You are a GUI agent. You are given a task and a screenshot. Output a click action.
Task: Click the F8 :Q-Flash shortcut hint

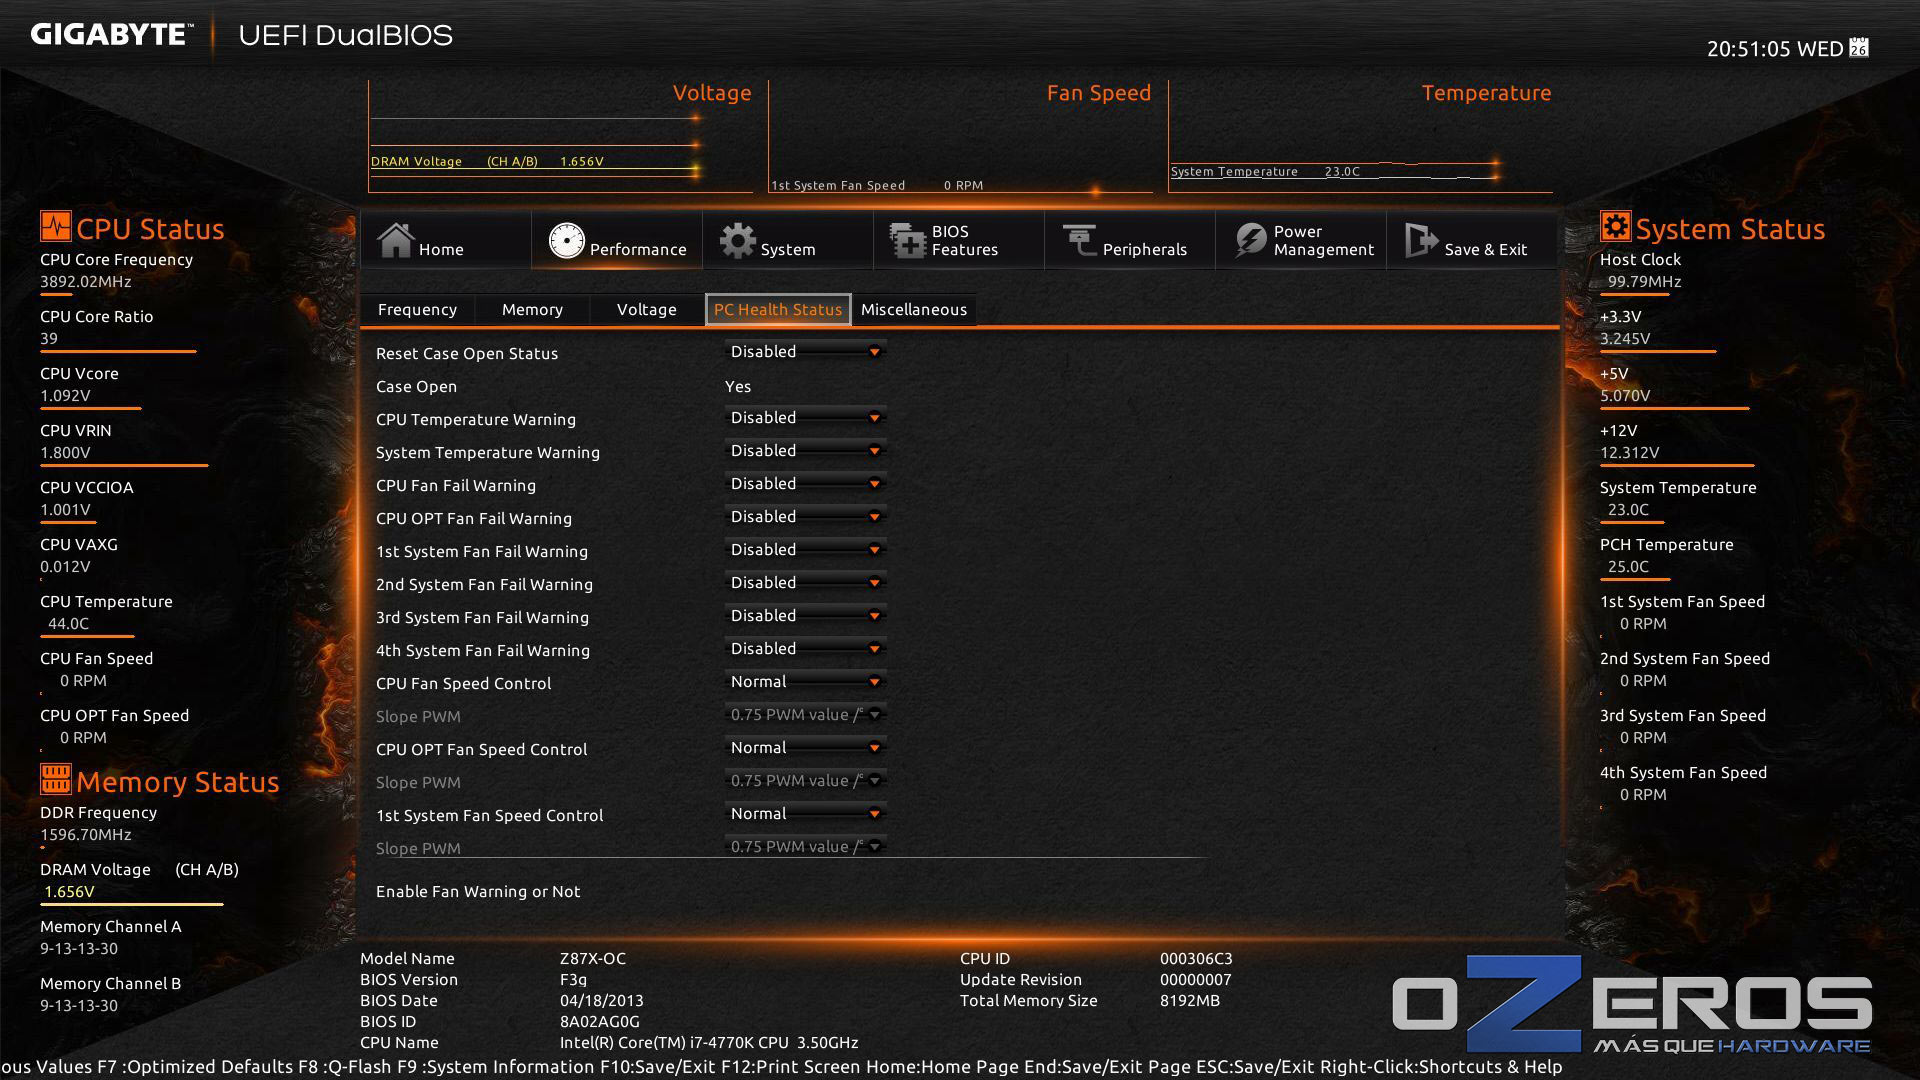[x=344, y=1067]
